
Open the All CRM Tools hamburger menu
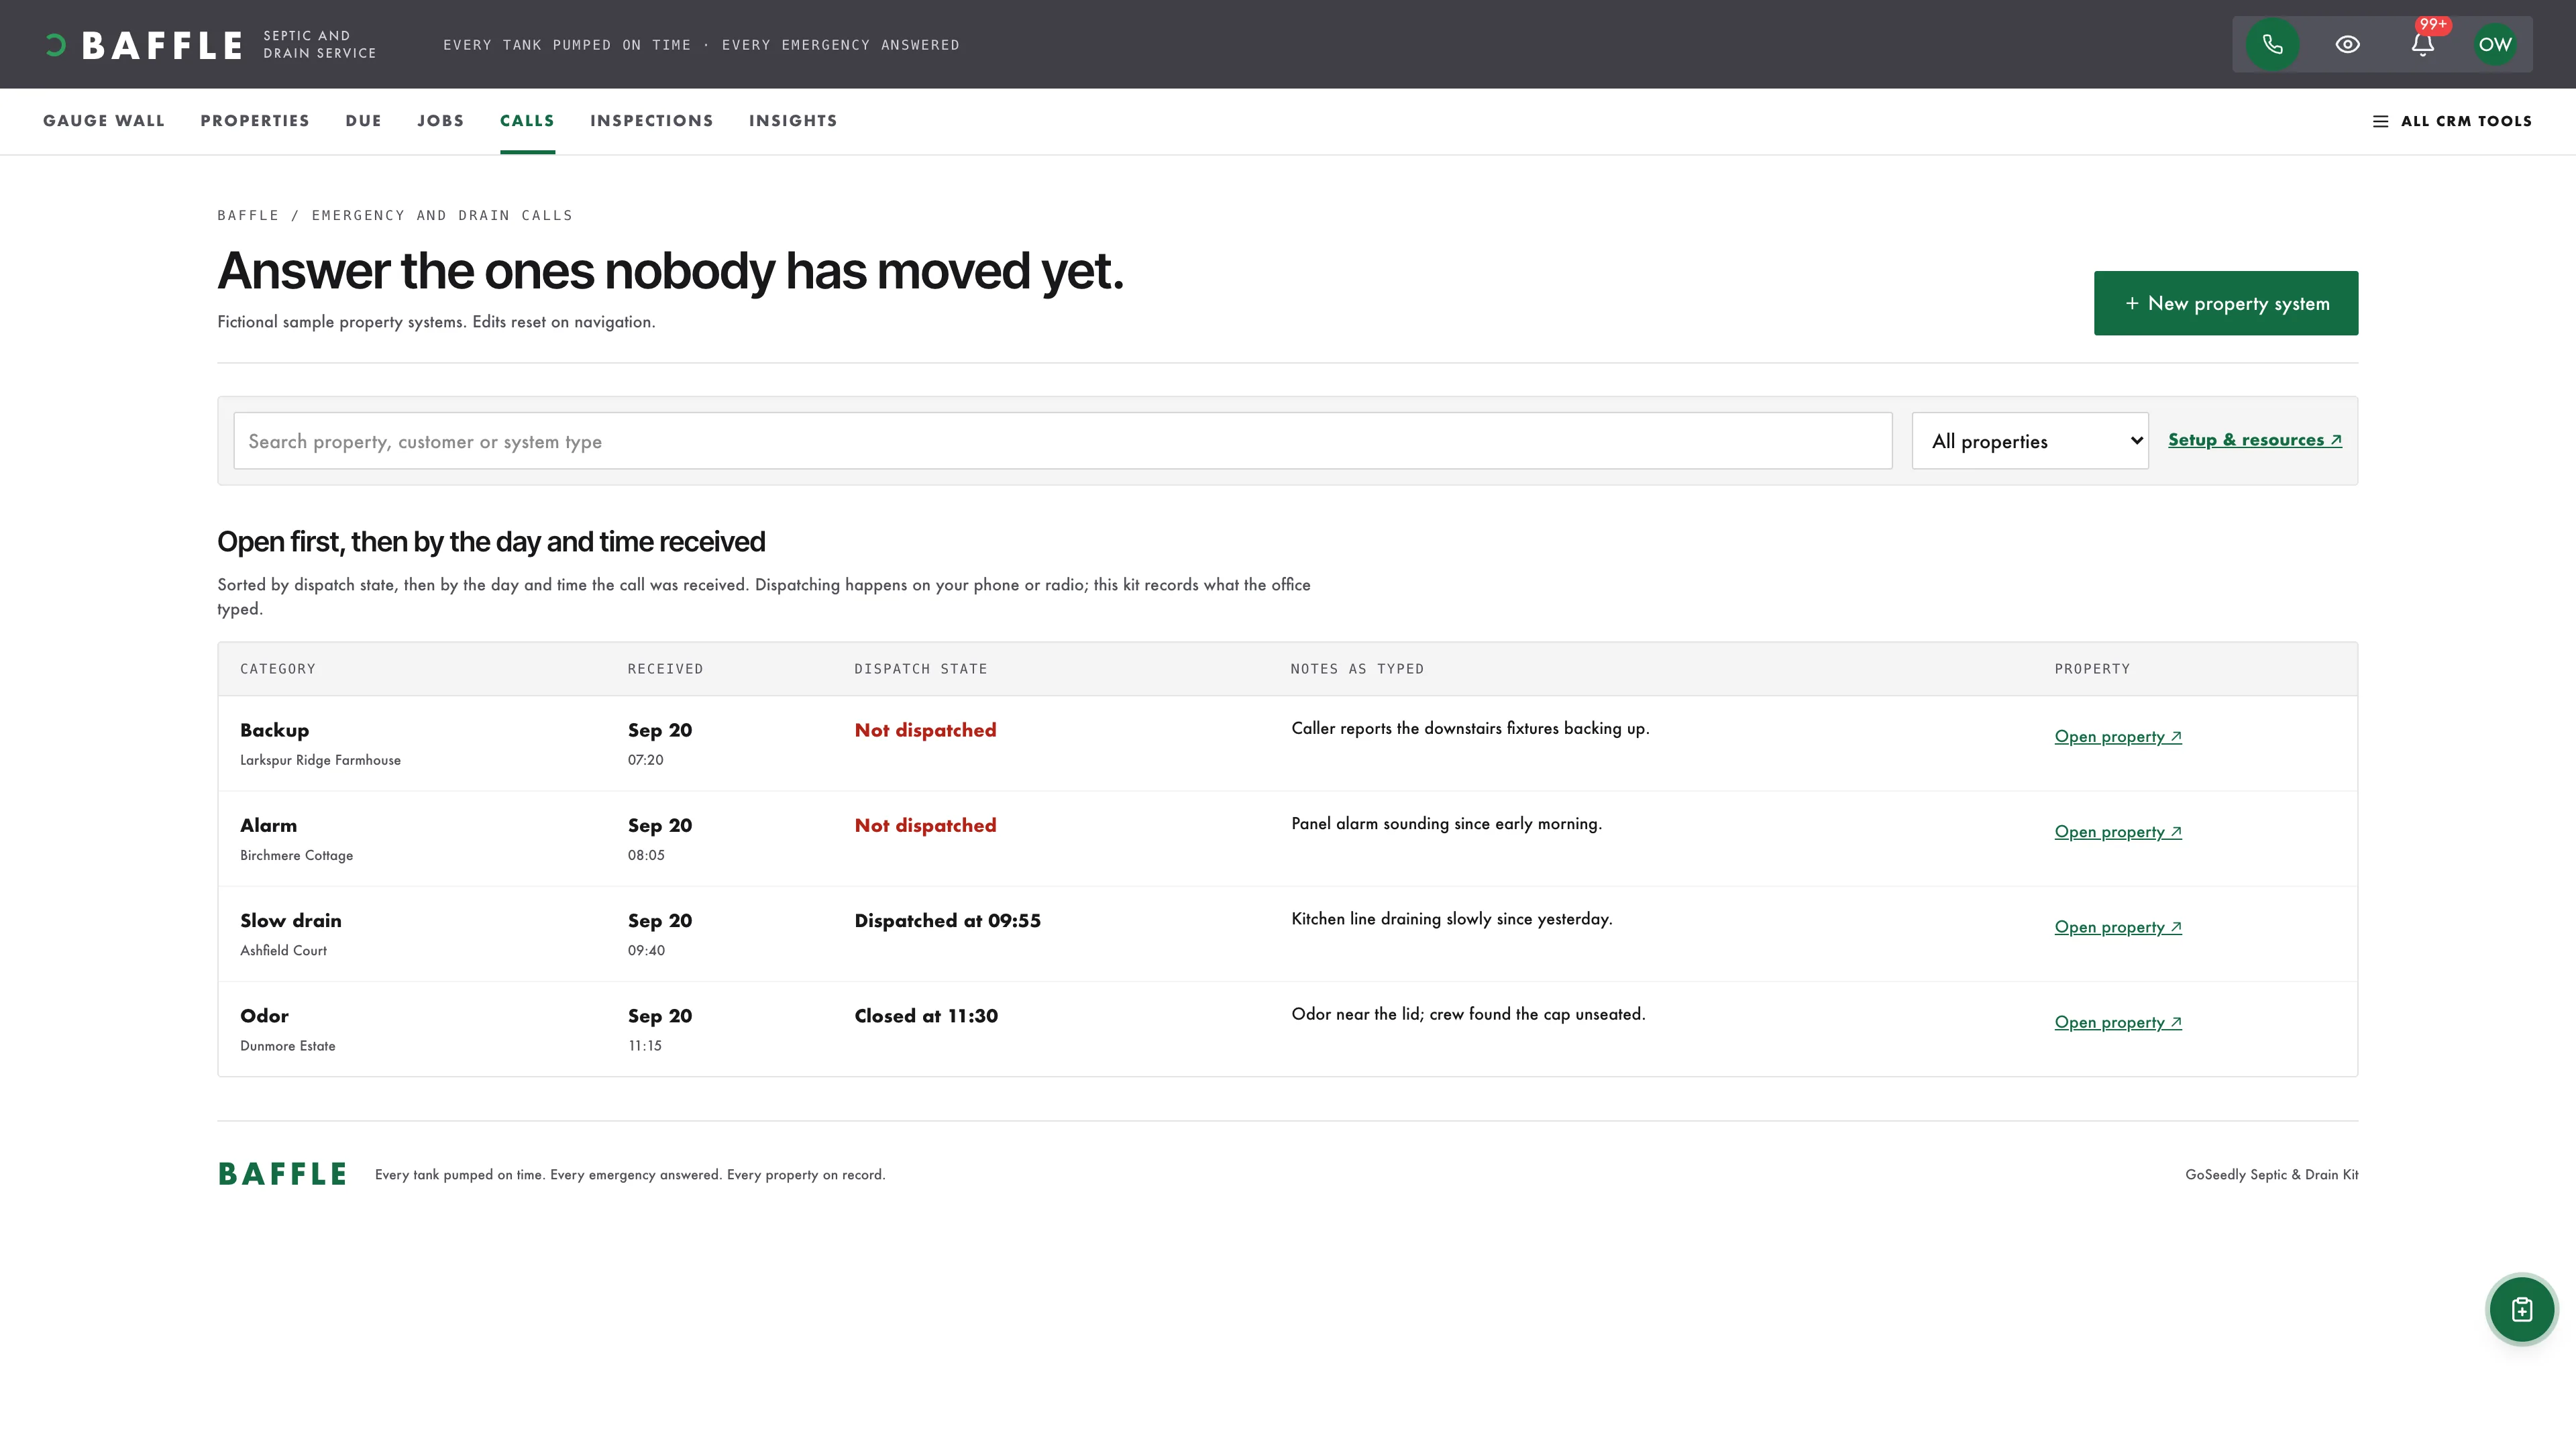(x=2452, y=121)
